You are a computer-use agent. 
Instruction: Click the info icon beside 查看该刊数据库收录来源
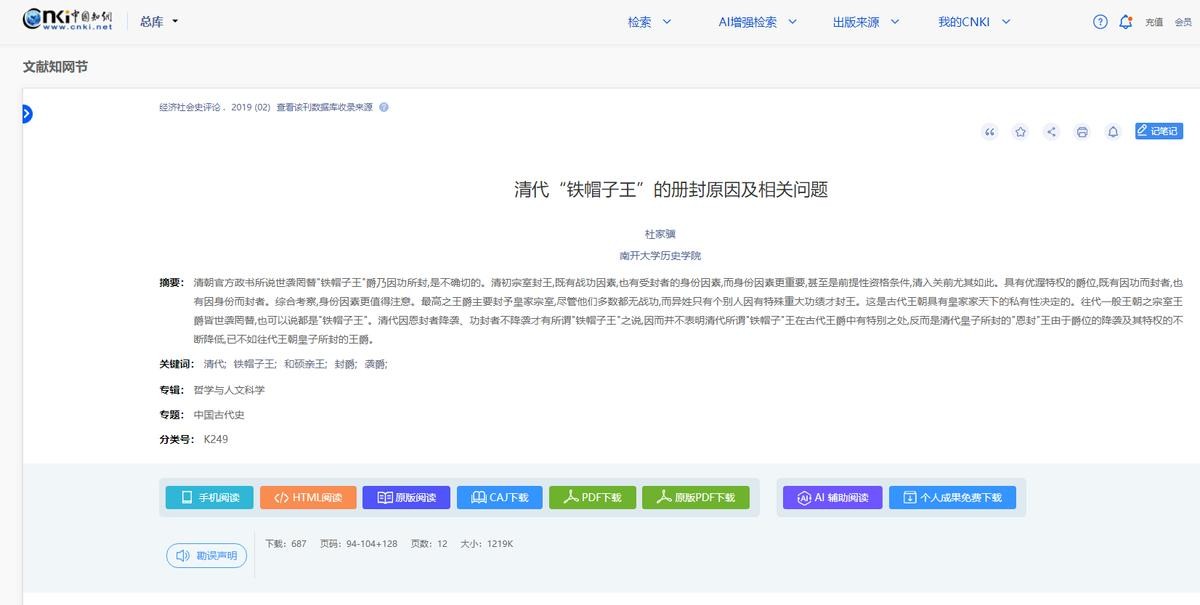coord(384,107)
